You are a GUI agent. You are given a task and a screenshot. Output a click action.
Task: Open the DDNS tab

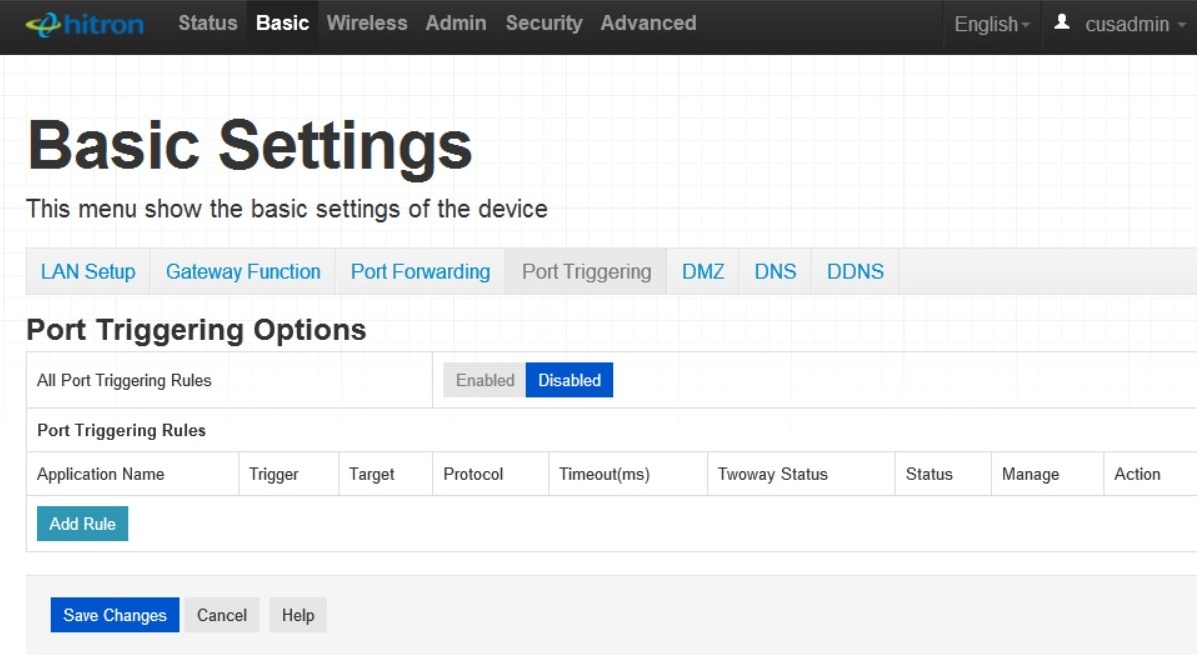click(855, 272)
